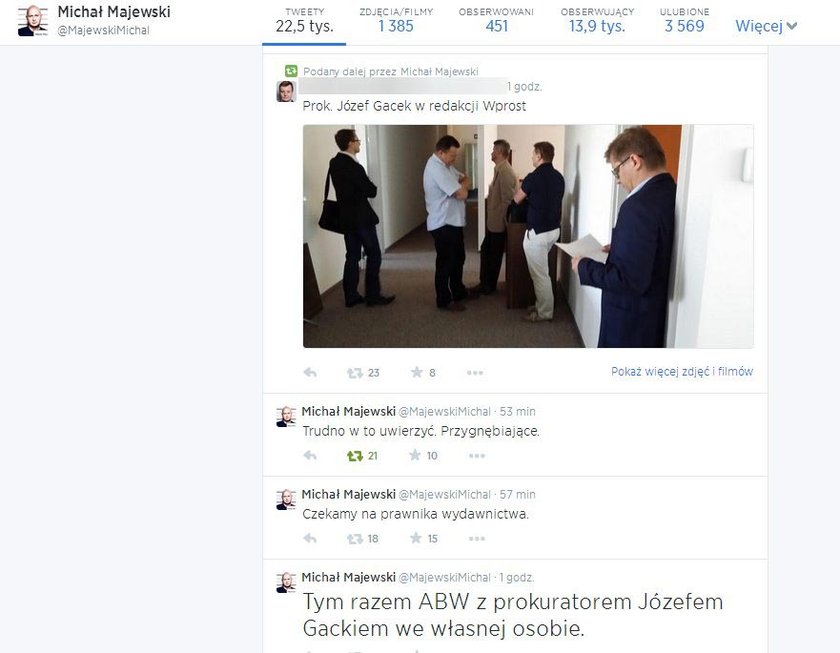Favorite 'Czekamy na prawnika wydawnictwa' tweet
This screenshot has height=653, width=840.
point(416,538)
